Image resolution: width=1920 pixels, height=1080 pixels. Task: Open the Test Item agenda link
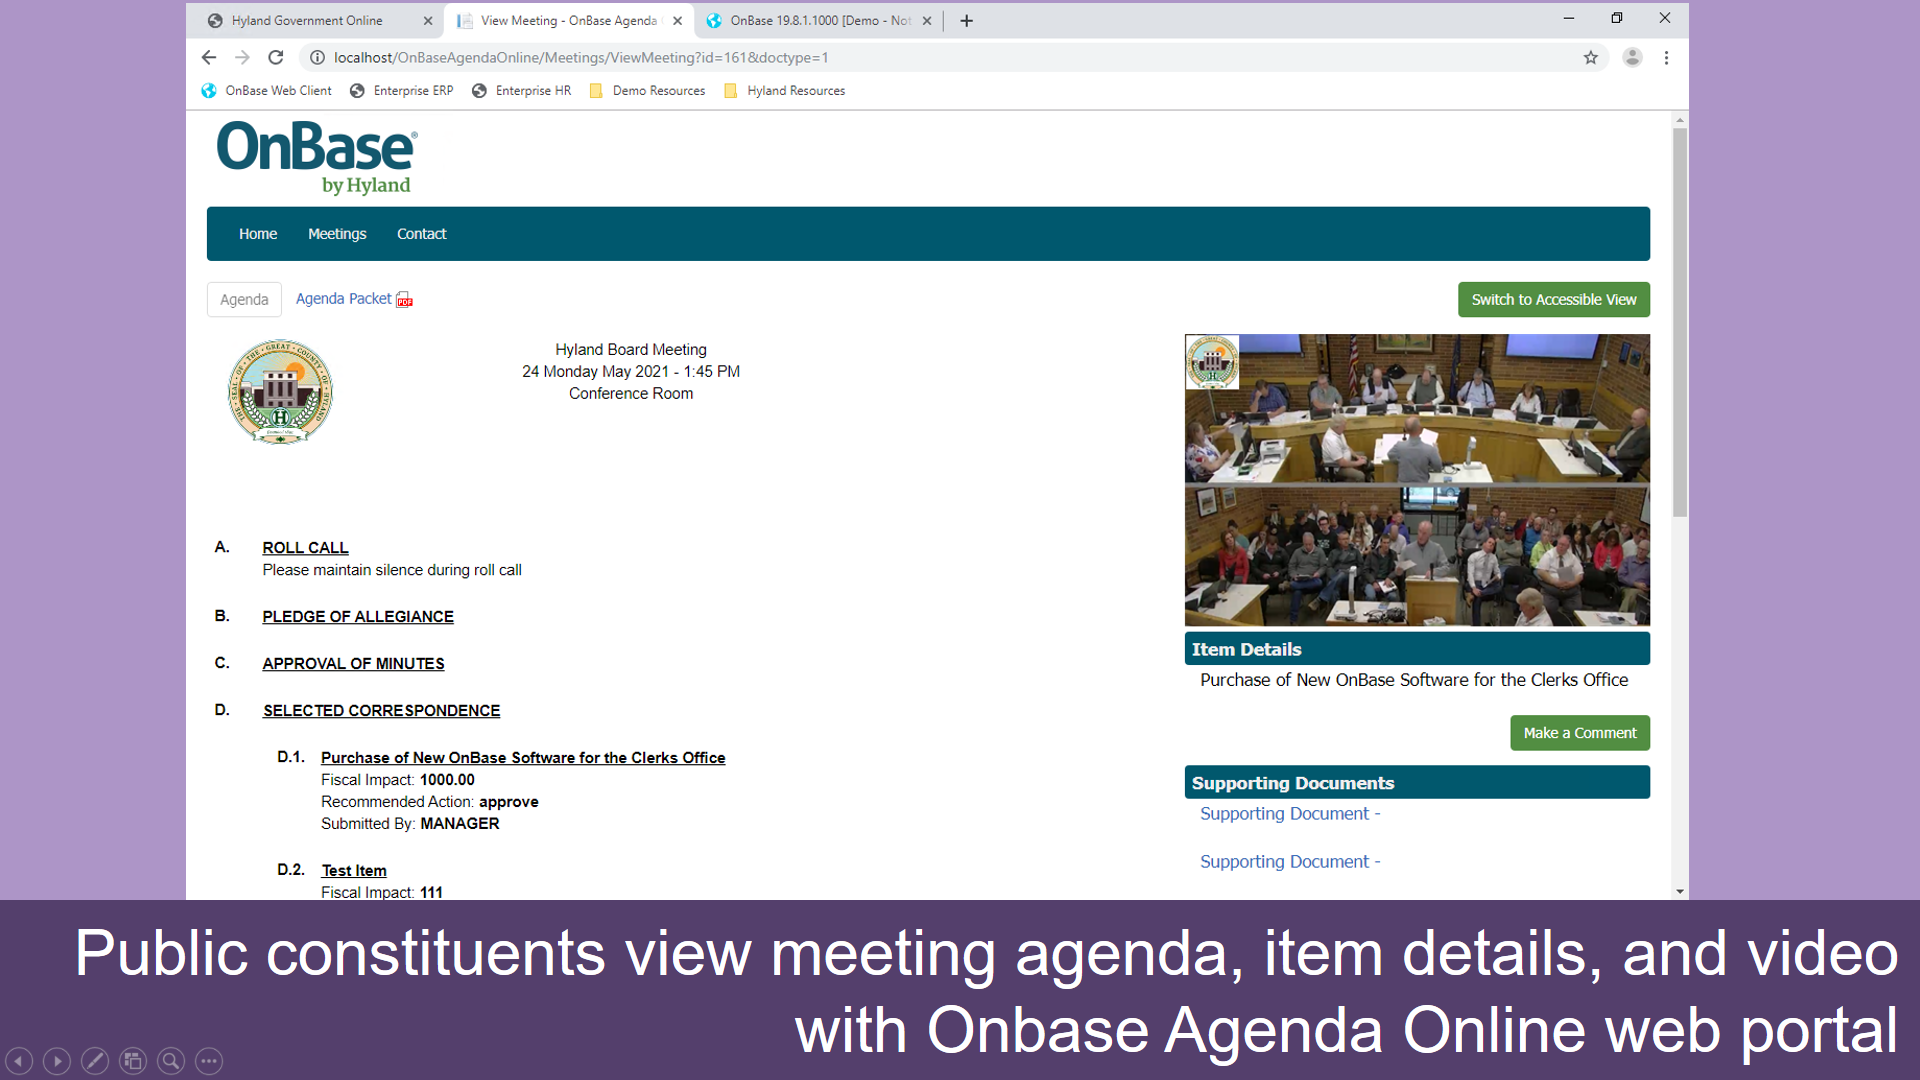pyautogui.click(x=354, y=871)
